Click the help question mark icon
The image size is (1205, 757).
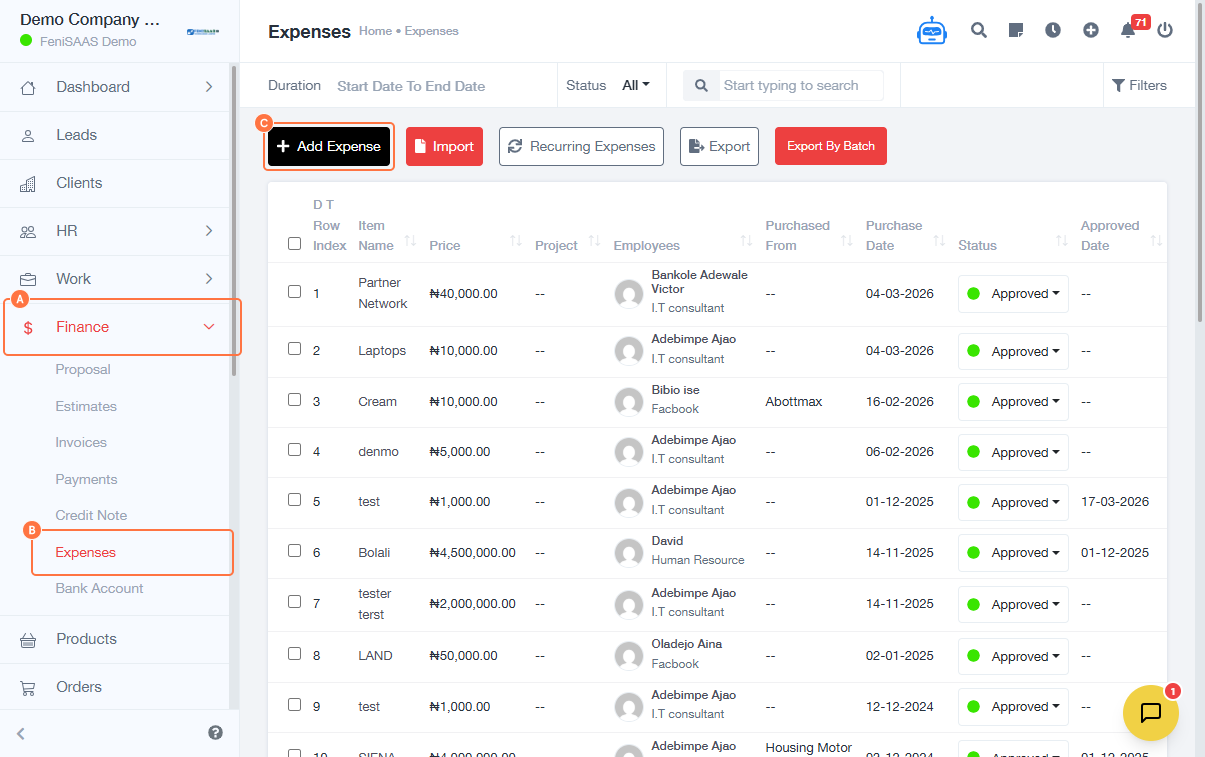(x=215, y=732)
